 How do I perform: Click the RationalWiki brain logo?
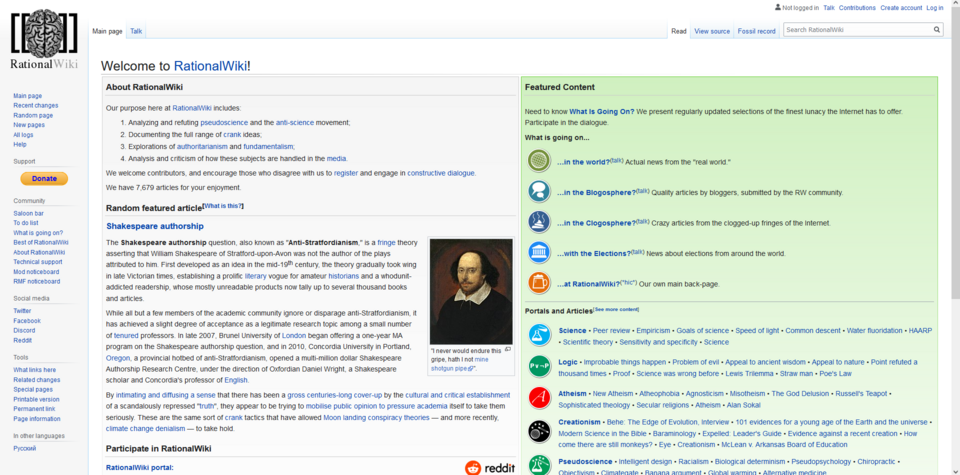[x=43, y=38]
